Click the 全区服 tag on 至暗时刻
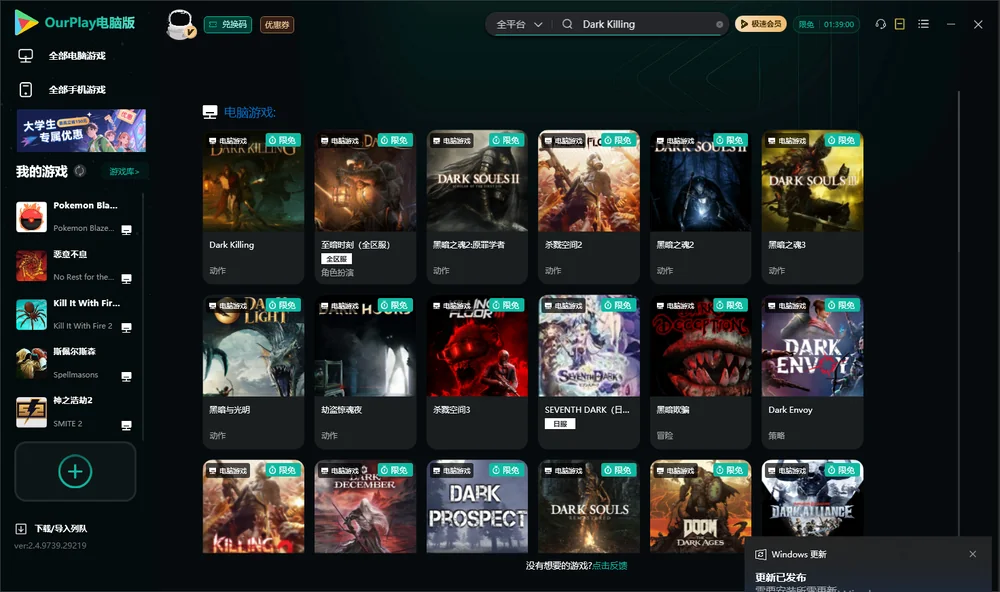The width and height of the screenshot is (1000, 592). [x=336, y=258]
